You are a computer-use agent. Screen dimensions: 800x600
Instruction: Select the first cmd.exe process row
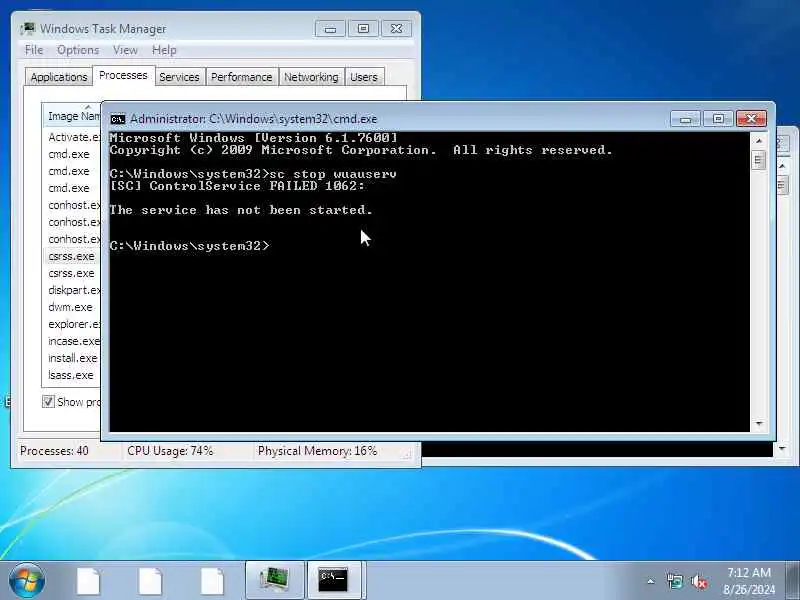pos(72,154)
